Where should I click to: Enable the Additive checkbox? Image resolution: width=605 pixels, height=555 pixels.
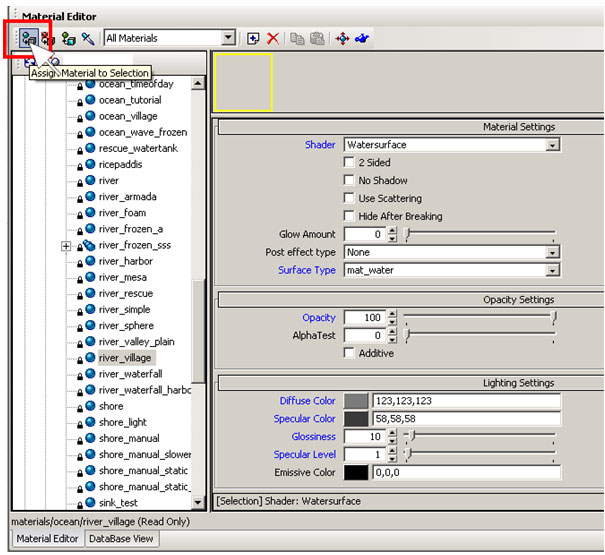coord(349,353)
